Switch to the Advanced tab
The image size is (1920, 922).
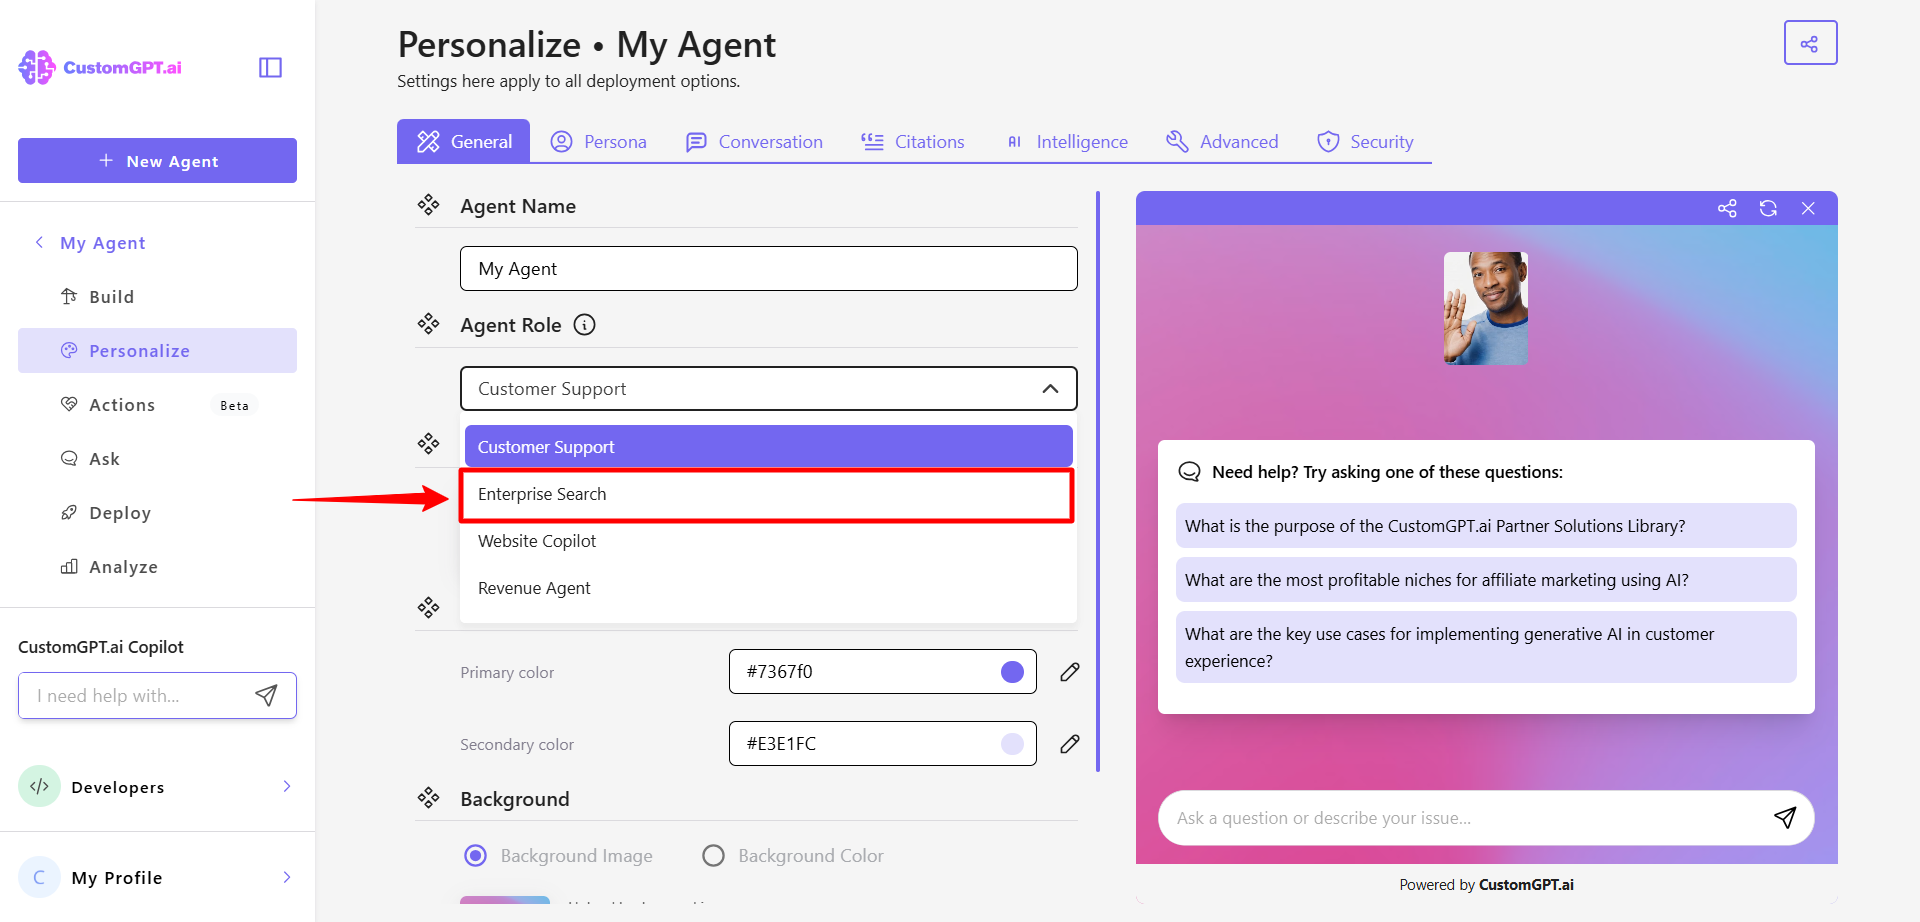click(1222, 142)
